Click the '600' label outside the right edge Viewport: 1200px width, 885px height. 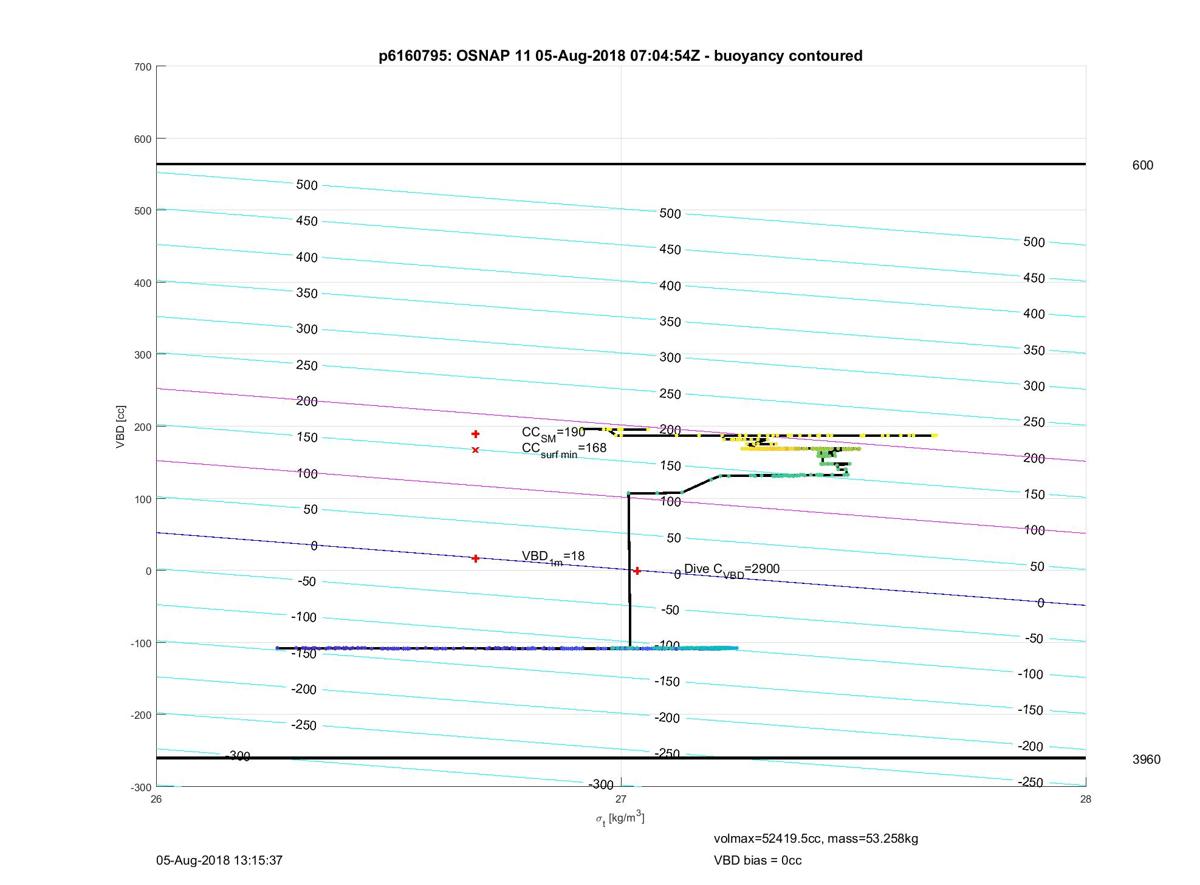(x=1142, y=165)
